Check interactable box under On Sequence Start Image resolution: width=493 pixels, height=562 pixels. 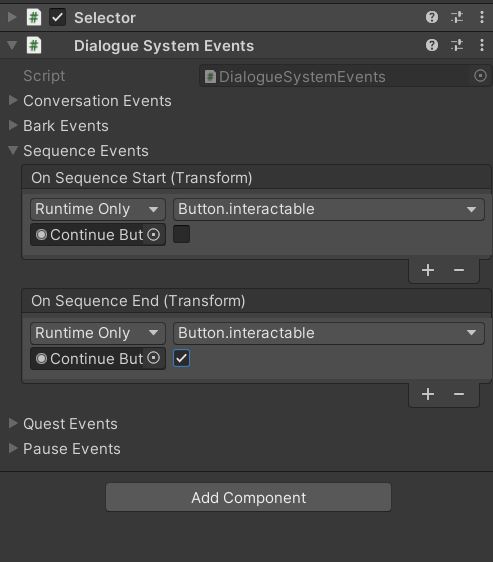click(x=181, y=234)
